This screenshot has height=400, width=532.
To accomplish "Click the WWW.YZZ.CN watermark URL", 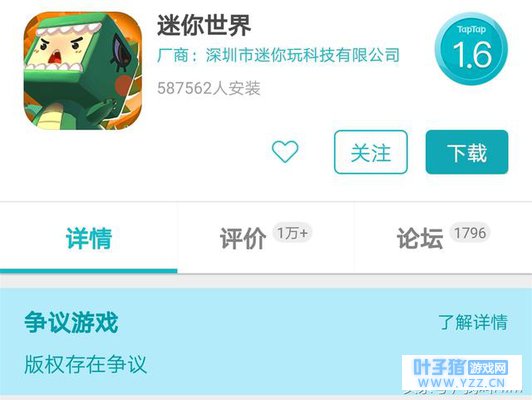I will pos(462,383).
